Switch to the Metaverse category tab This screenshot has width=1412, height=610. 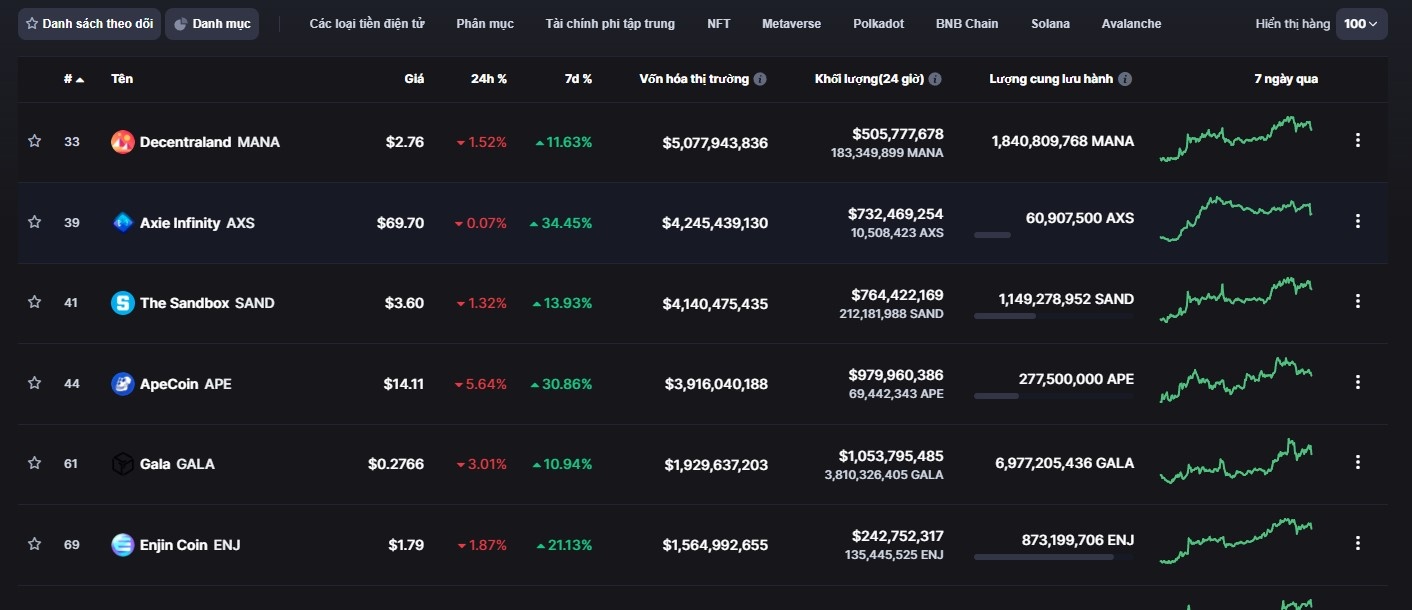791,23
